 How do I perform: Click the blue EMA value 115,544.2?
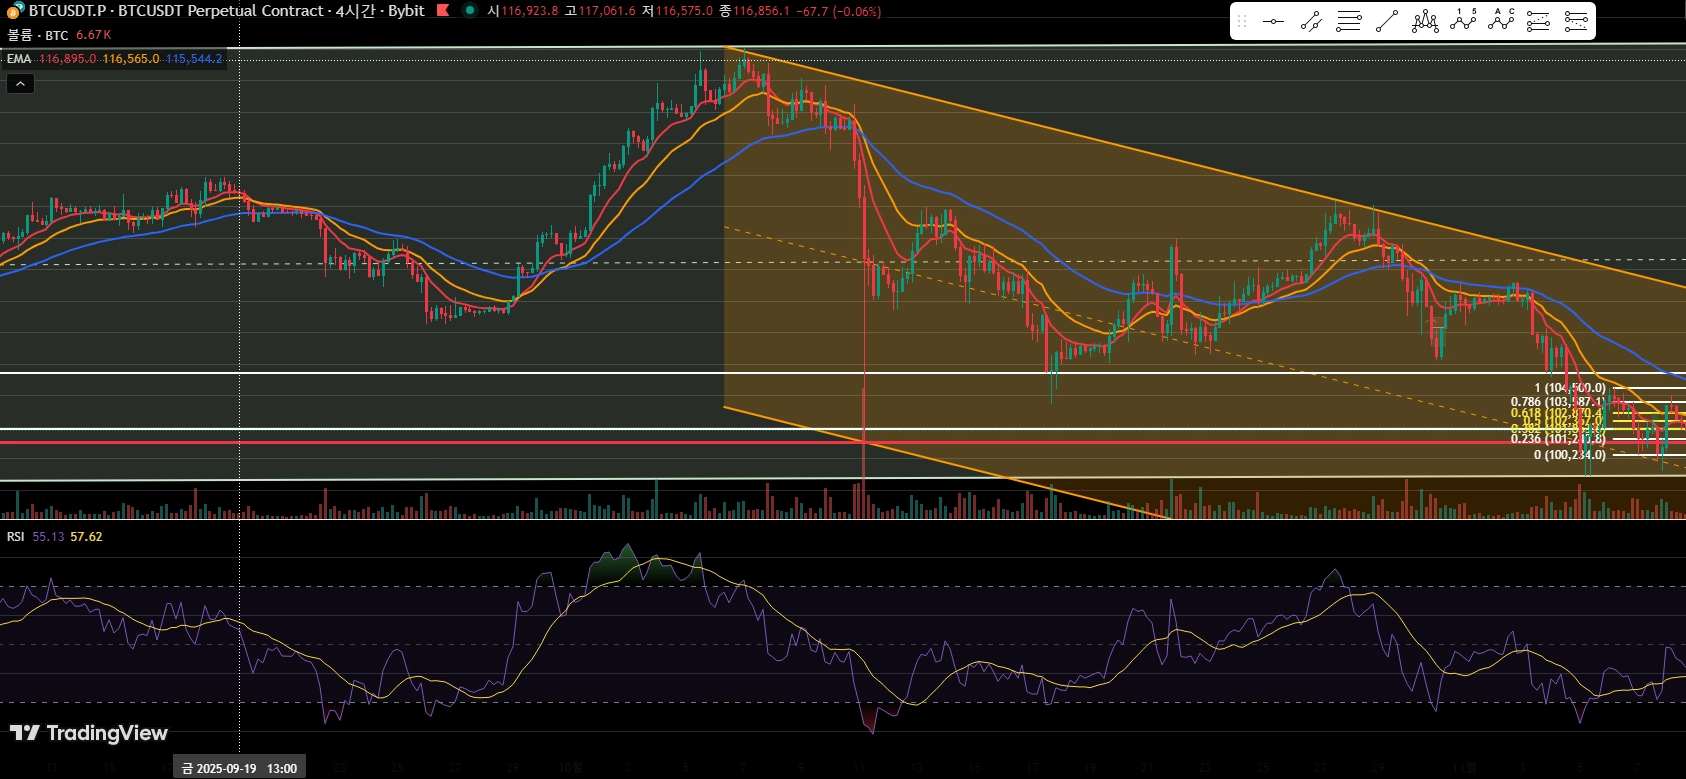[194, 59]
